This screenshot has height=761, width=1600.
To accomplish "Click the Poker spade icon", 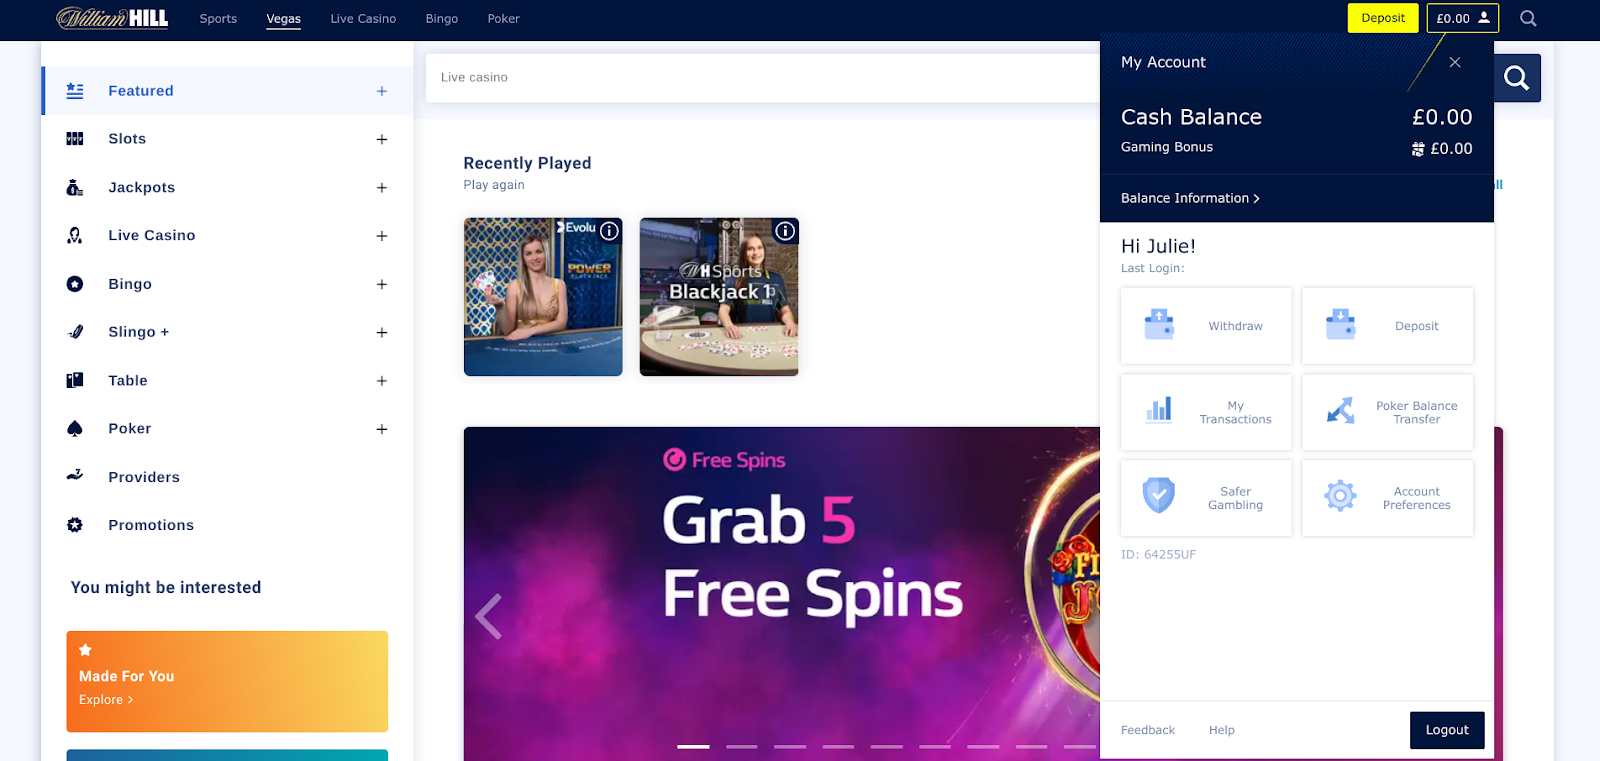I will [x=75, y=428].
